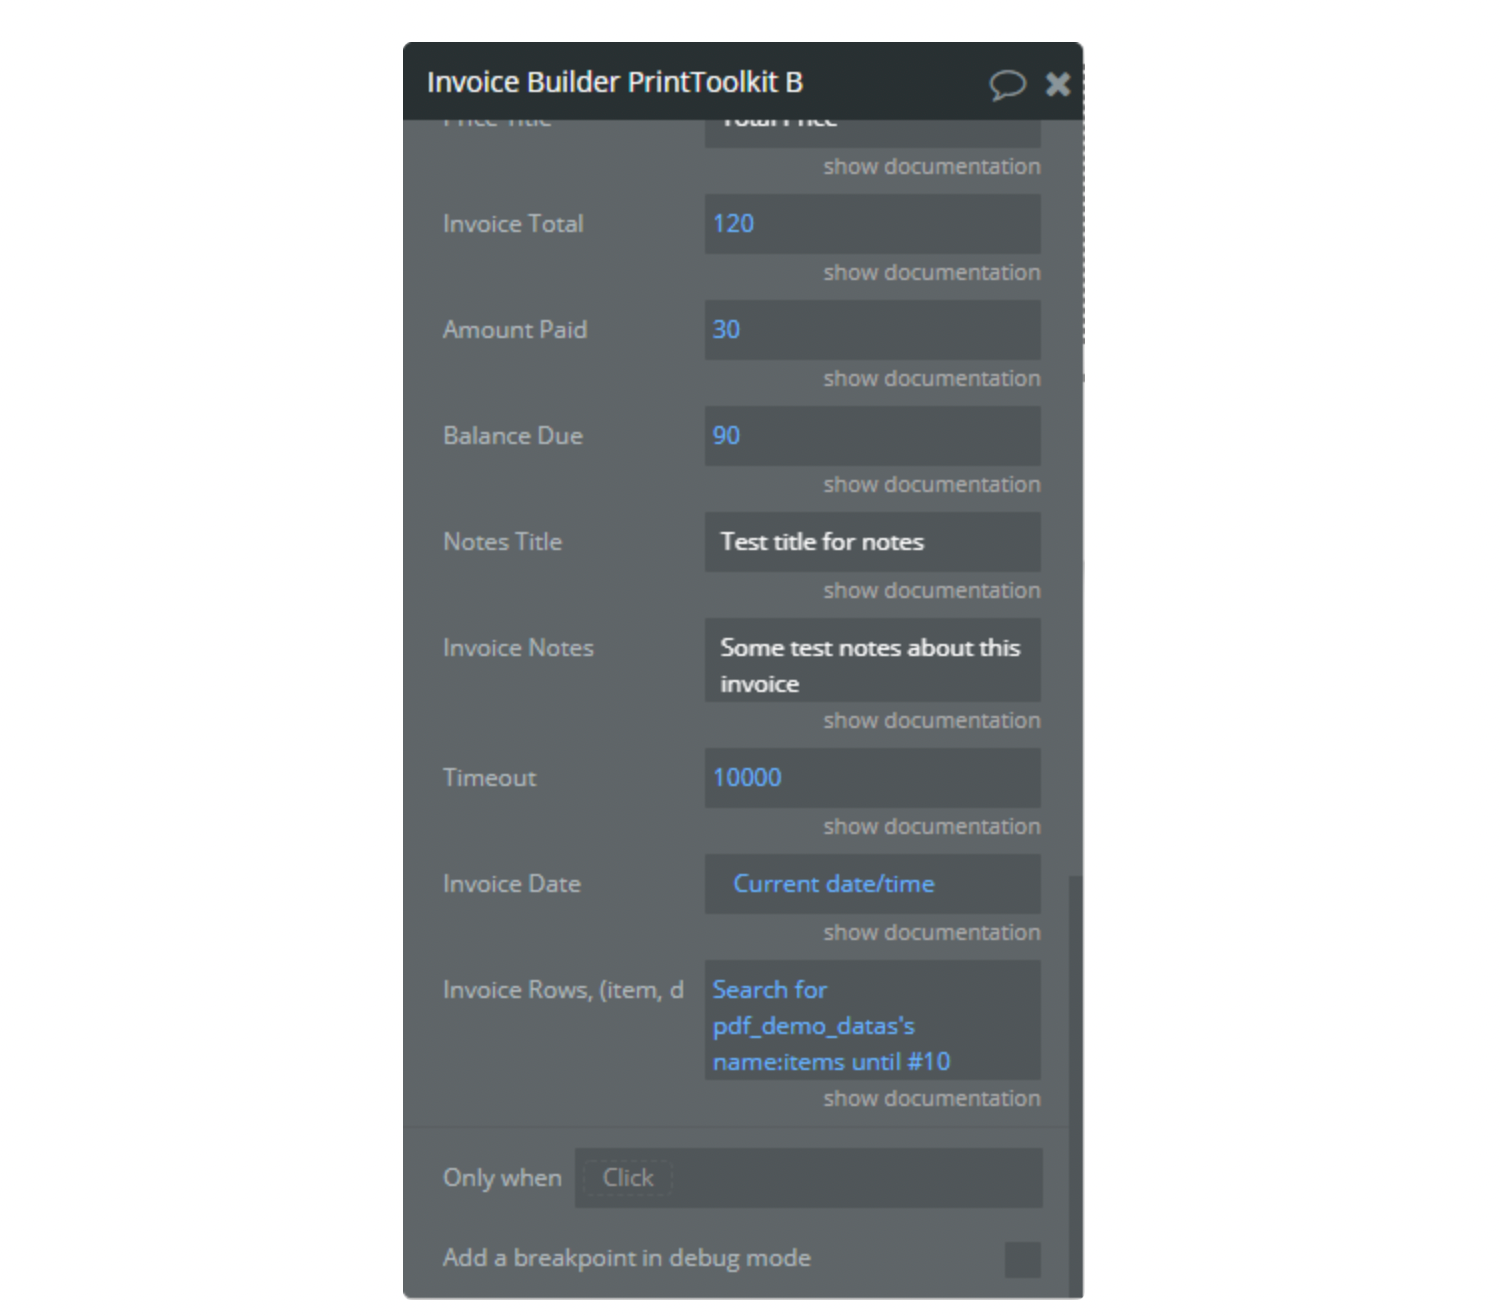Viewport: 1500px width, 1316px height.
Task: Click the Invoice Total value field
Action: tap(872, 224)
